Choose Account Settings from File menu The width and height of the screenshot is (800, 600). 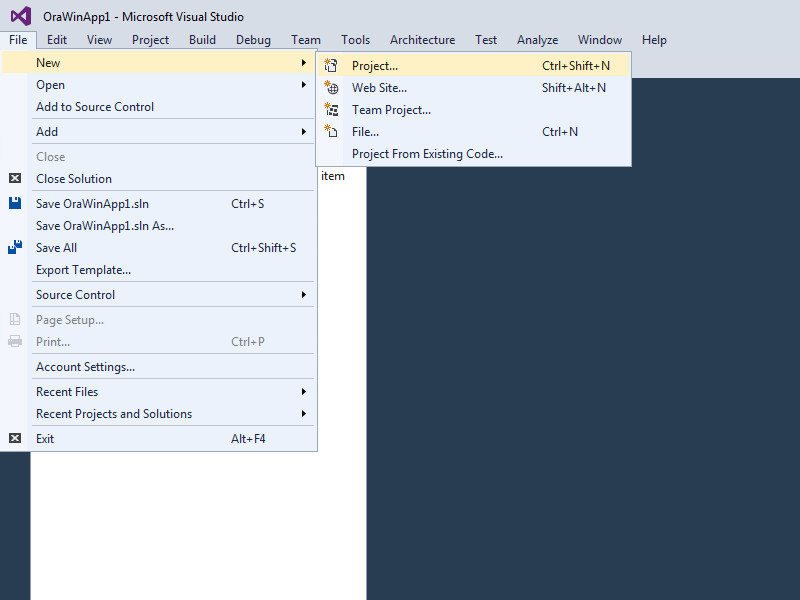click(85, 367)
